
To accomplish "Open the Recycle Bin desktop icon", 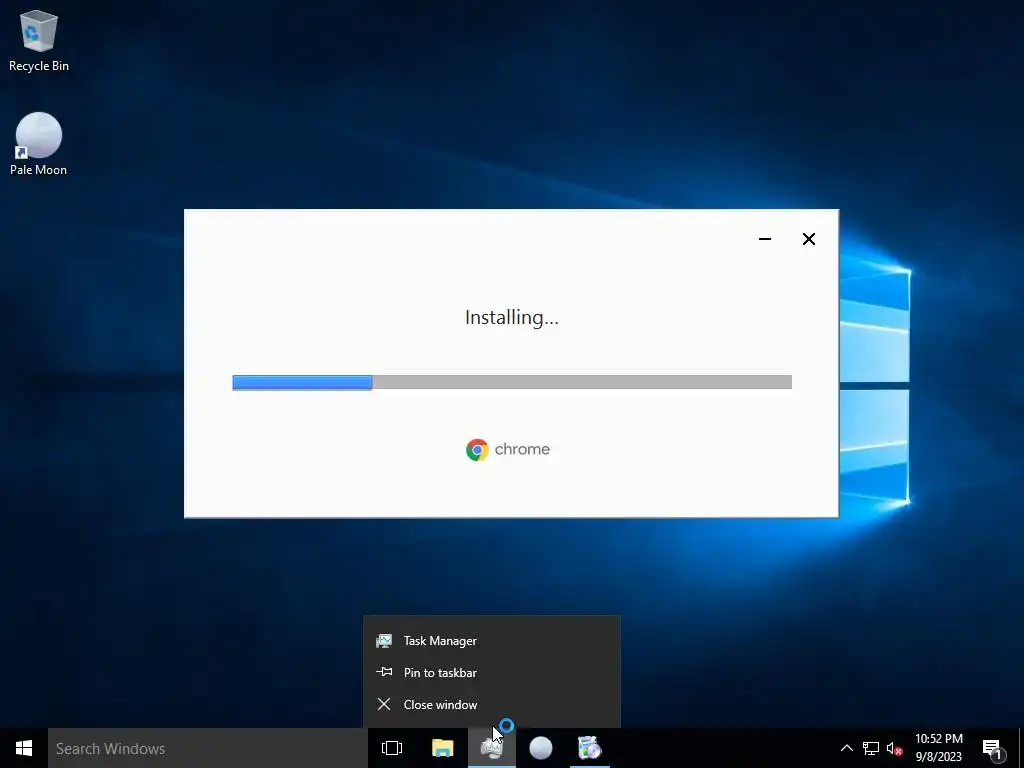I will [x=39, y=40].
